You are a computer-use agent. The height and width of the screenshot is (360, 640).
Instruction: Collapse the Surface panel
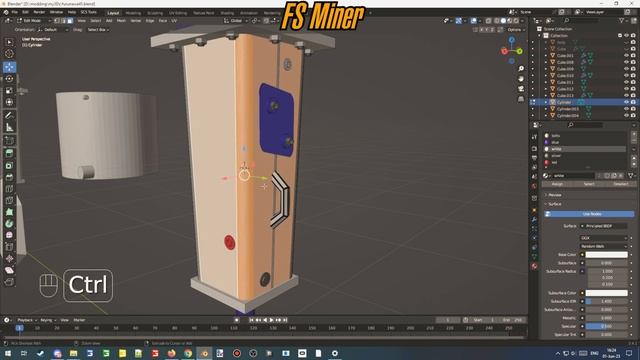pyautogui.click(x=555, y=204)
